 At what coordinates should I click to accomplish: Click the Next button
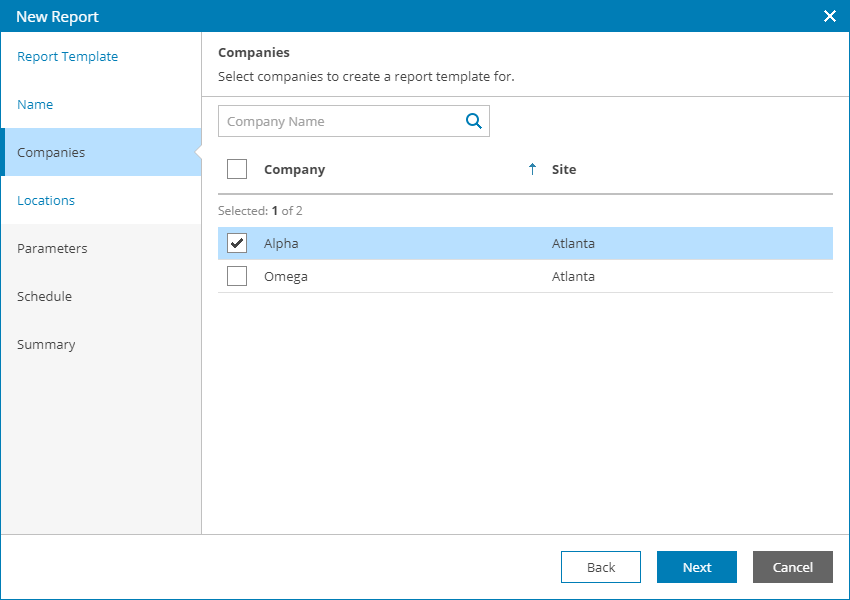point(697,567)
